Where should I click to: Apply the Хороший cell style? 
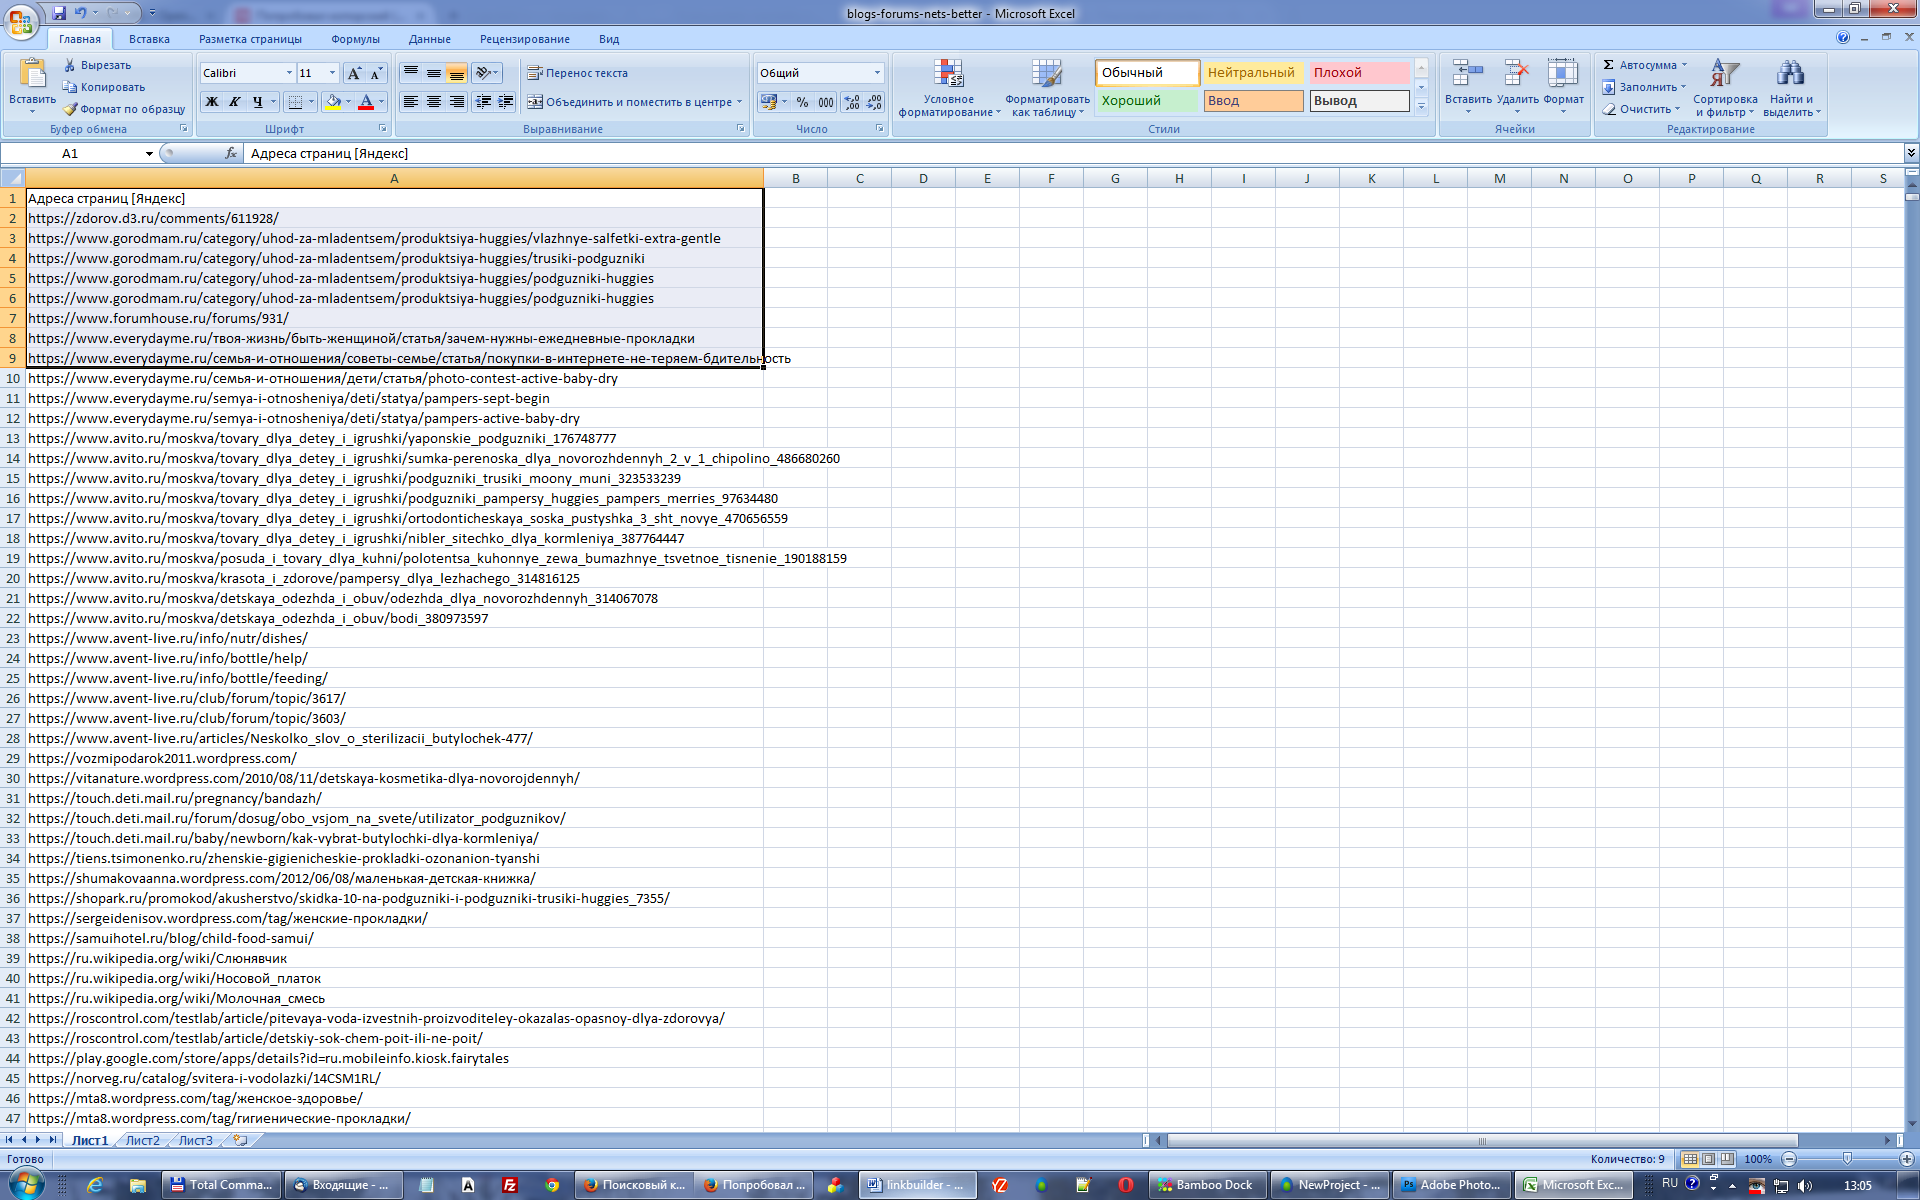[x=1146, y=101]
